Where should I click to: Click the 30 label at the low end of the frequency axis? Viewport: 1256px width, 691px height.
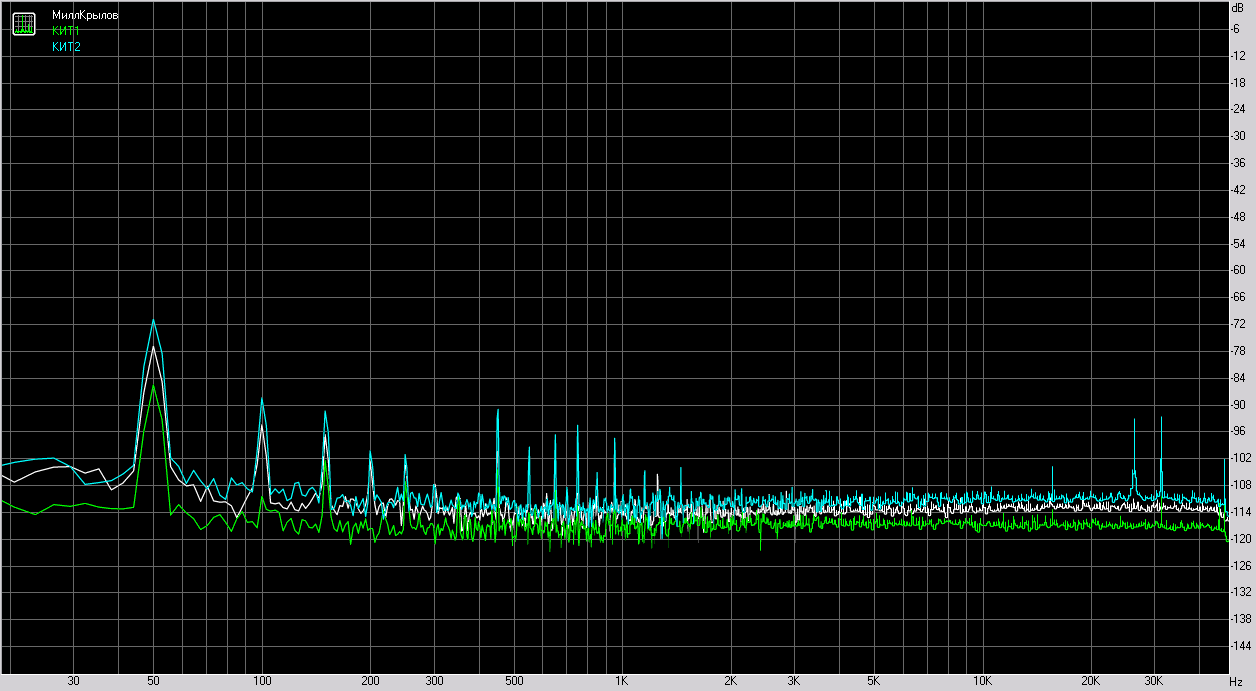pyautogui.click(x=73, y=682)
